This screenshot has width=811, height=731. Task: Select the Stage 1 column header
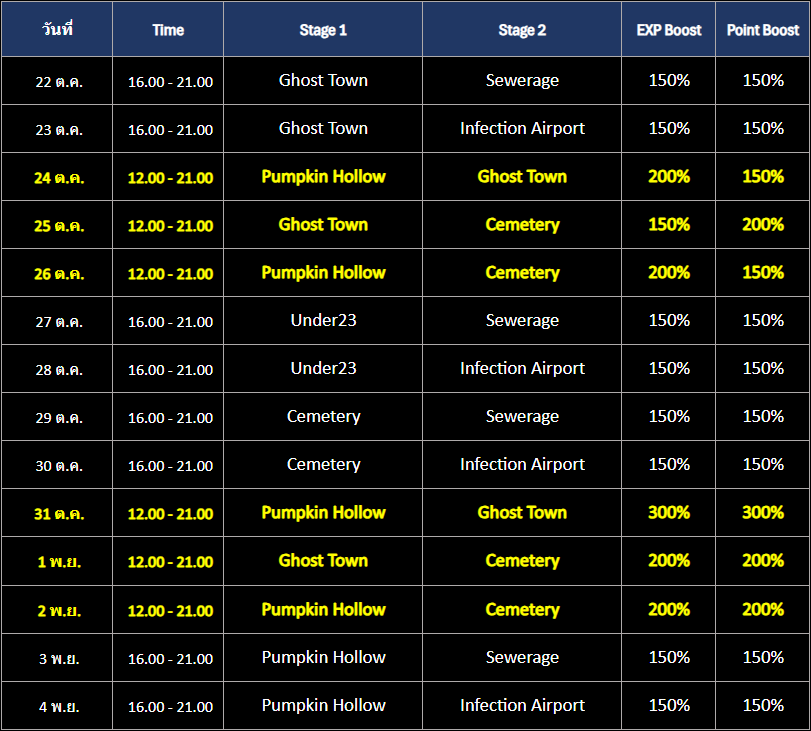pyautogui.click(x=323, y=30)
